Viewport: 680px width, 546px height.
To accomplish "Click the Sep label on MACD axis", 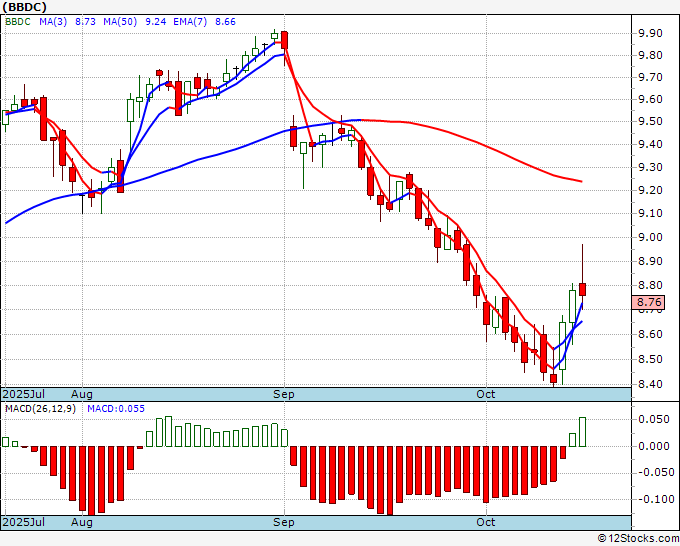I will click(284, 522).
